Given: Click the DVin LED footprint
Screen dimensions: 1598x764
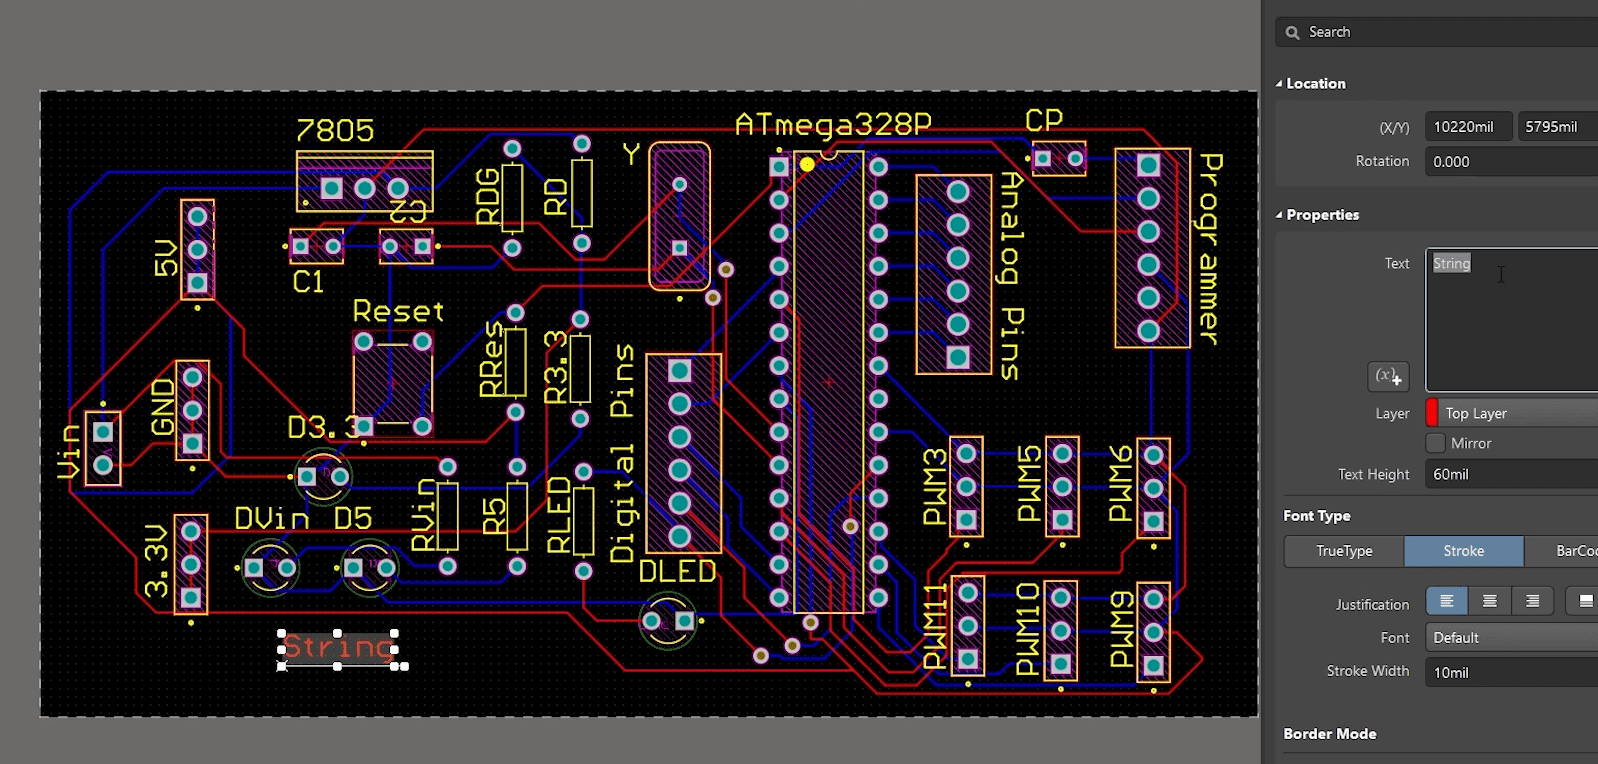Looking at the screenshot, I should [270, 568].
